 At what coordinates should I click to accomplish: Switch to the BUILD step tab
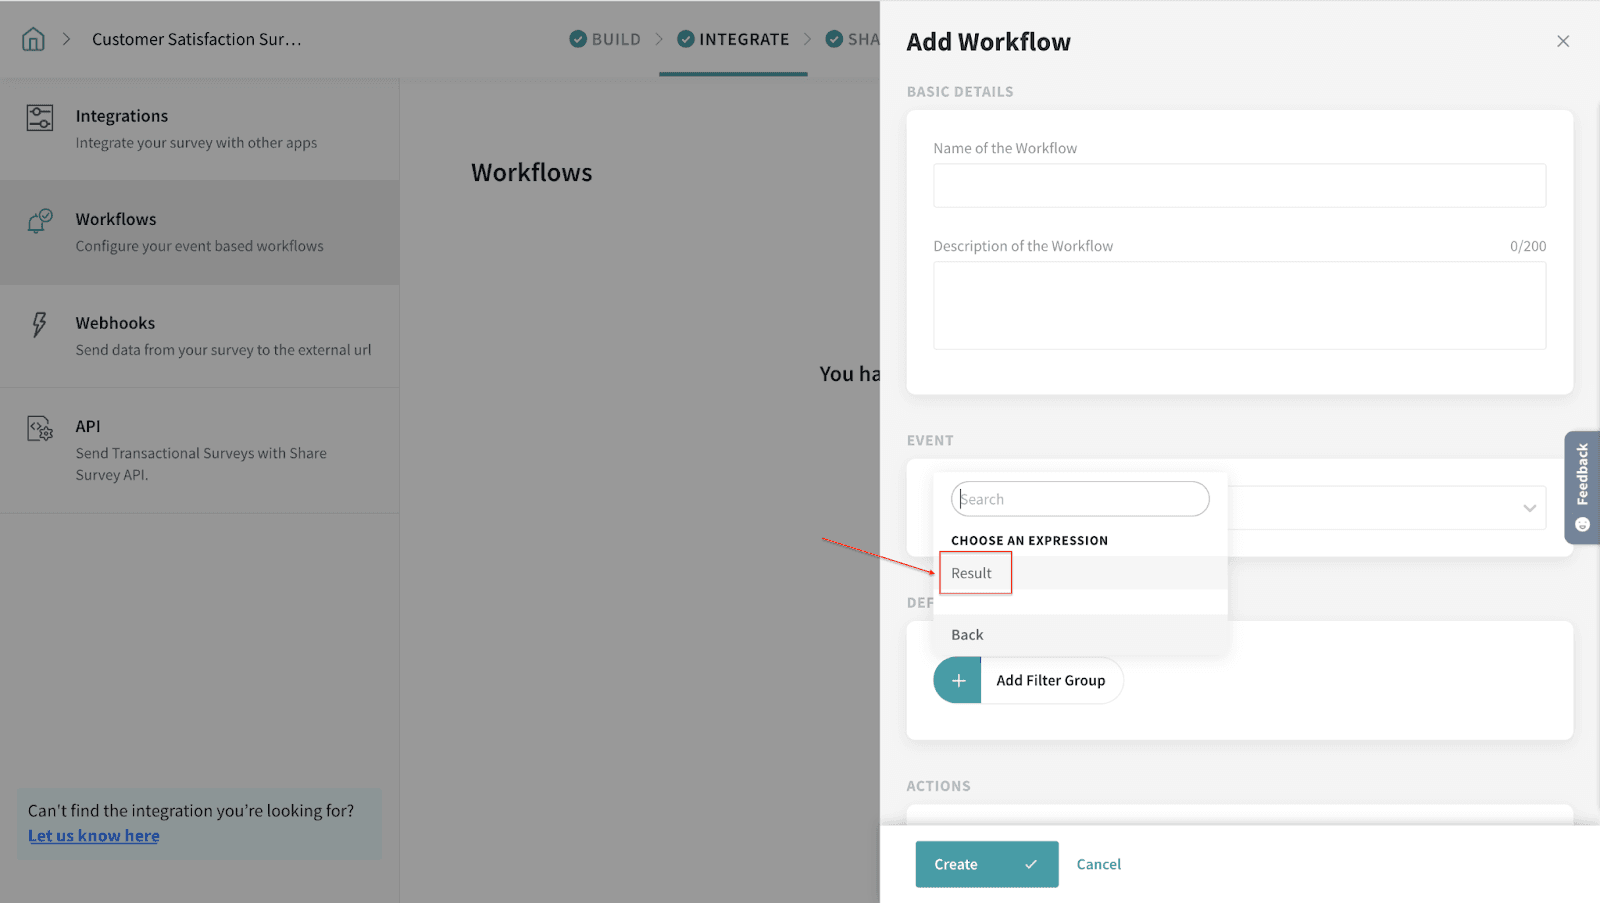coord(605,39)
